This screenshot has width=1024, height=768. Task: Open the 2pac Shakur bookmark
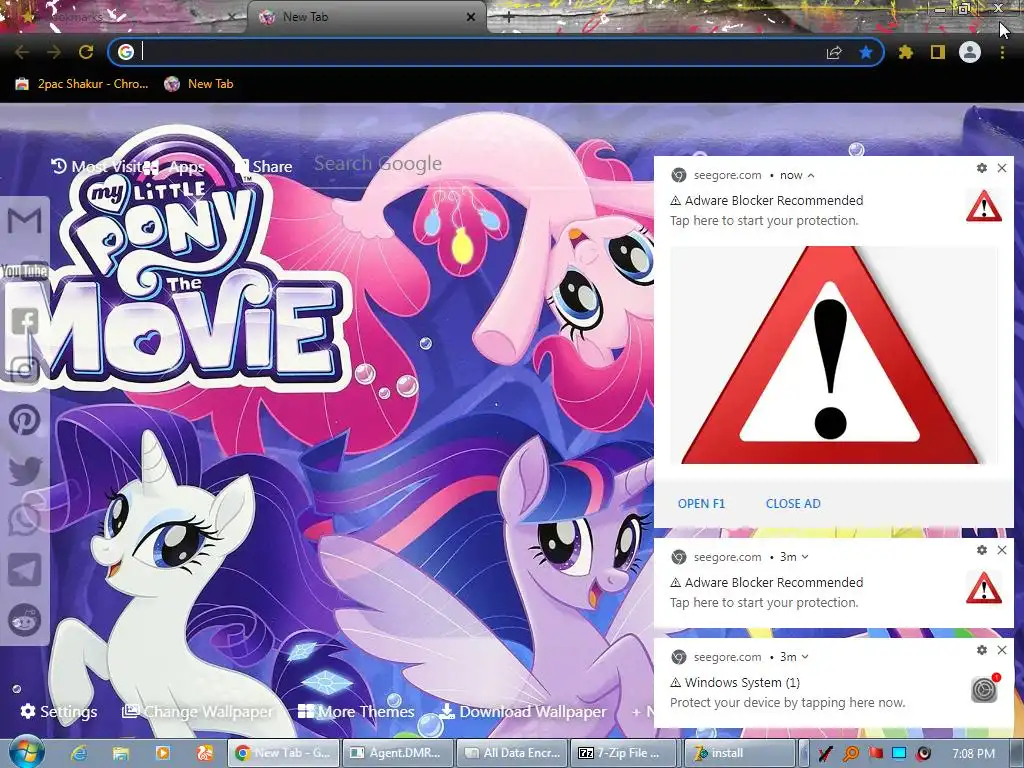coord(82,84)
